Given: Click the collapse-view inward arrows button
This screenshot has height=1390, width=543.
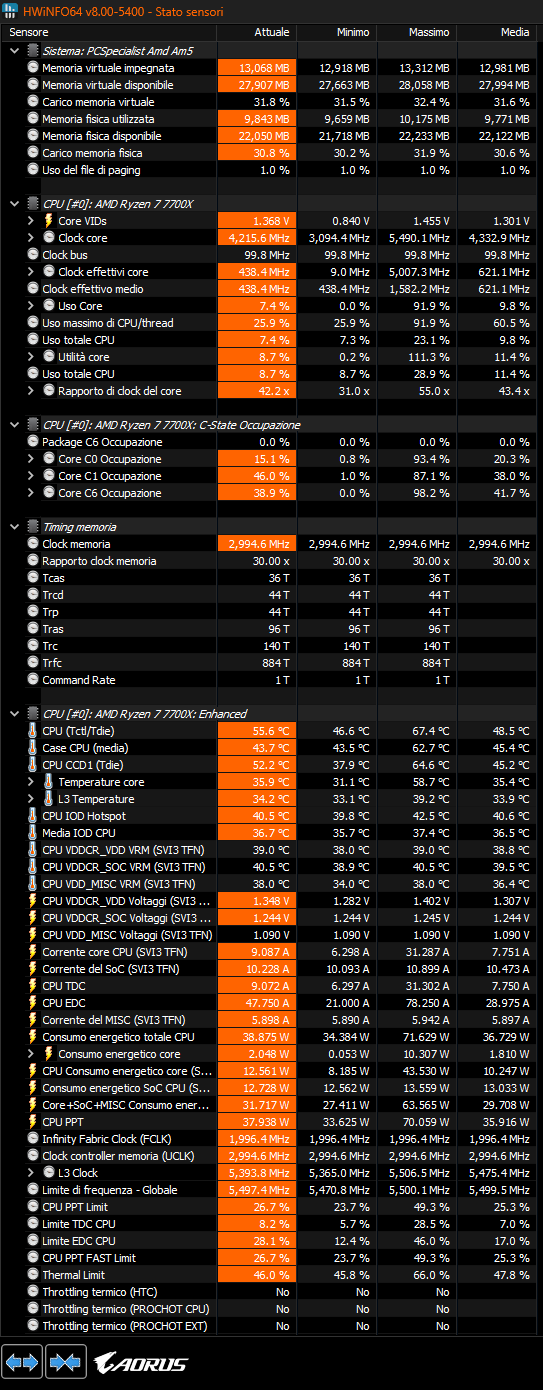Looking at the screenshot, I should point(64,1362).
